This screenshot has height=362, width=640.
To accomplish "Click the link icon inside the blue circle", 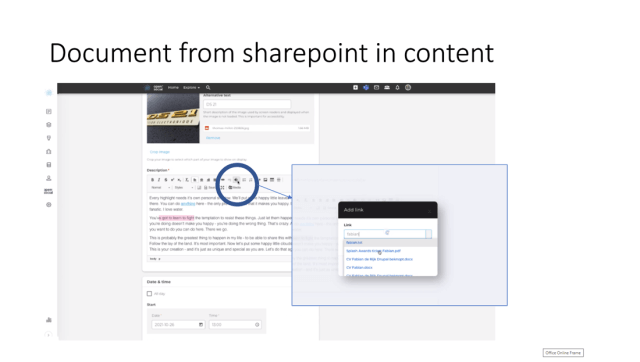I will pos(236,180).
